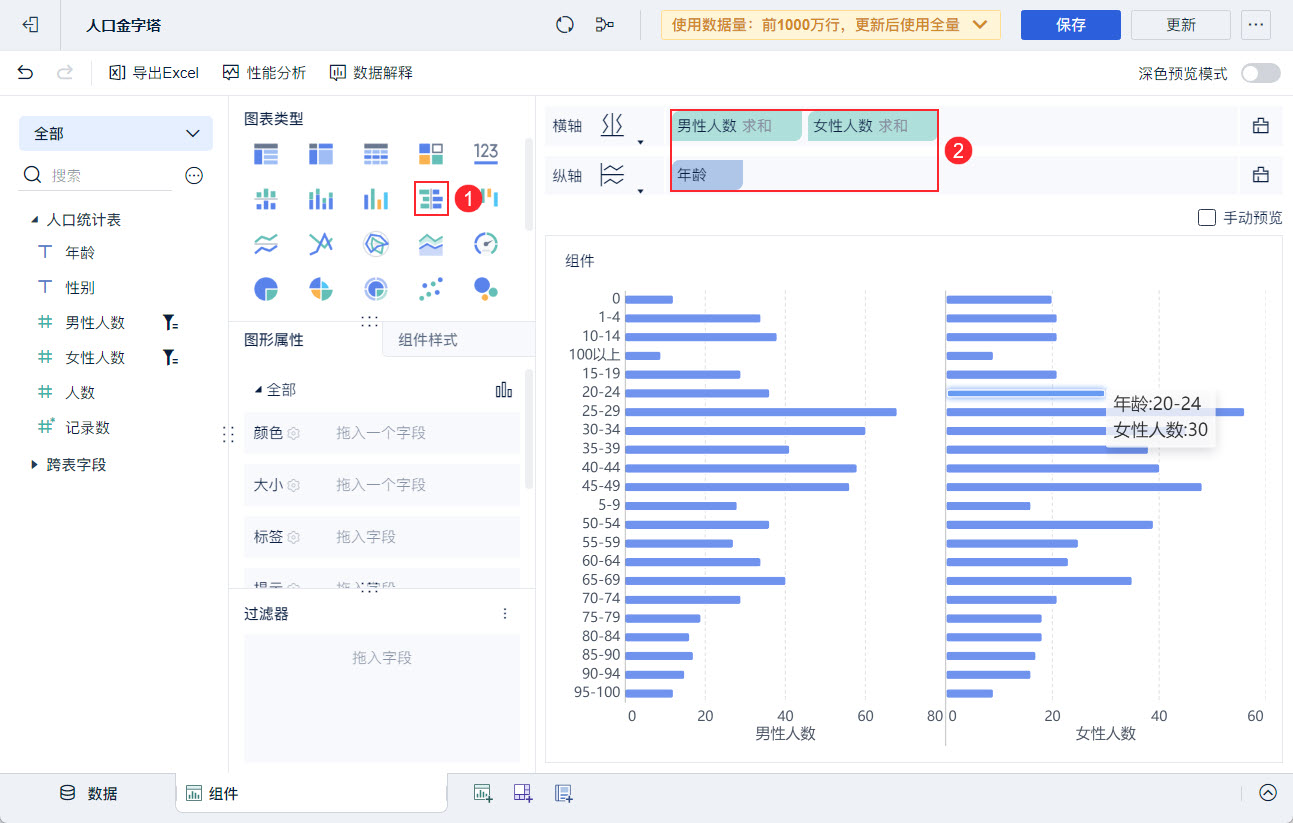1293x823 pixels.
Task: Click the redo arrow icon
Action: coord(65,72)
